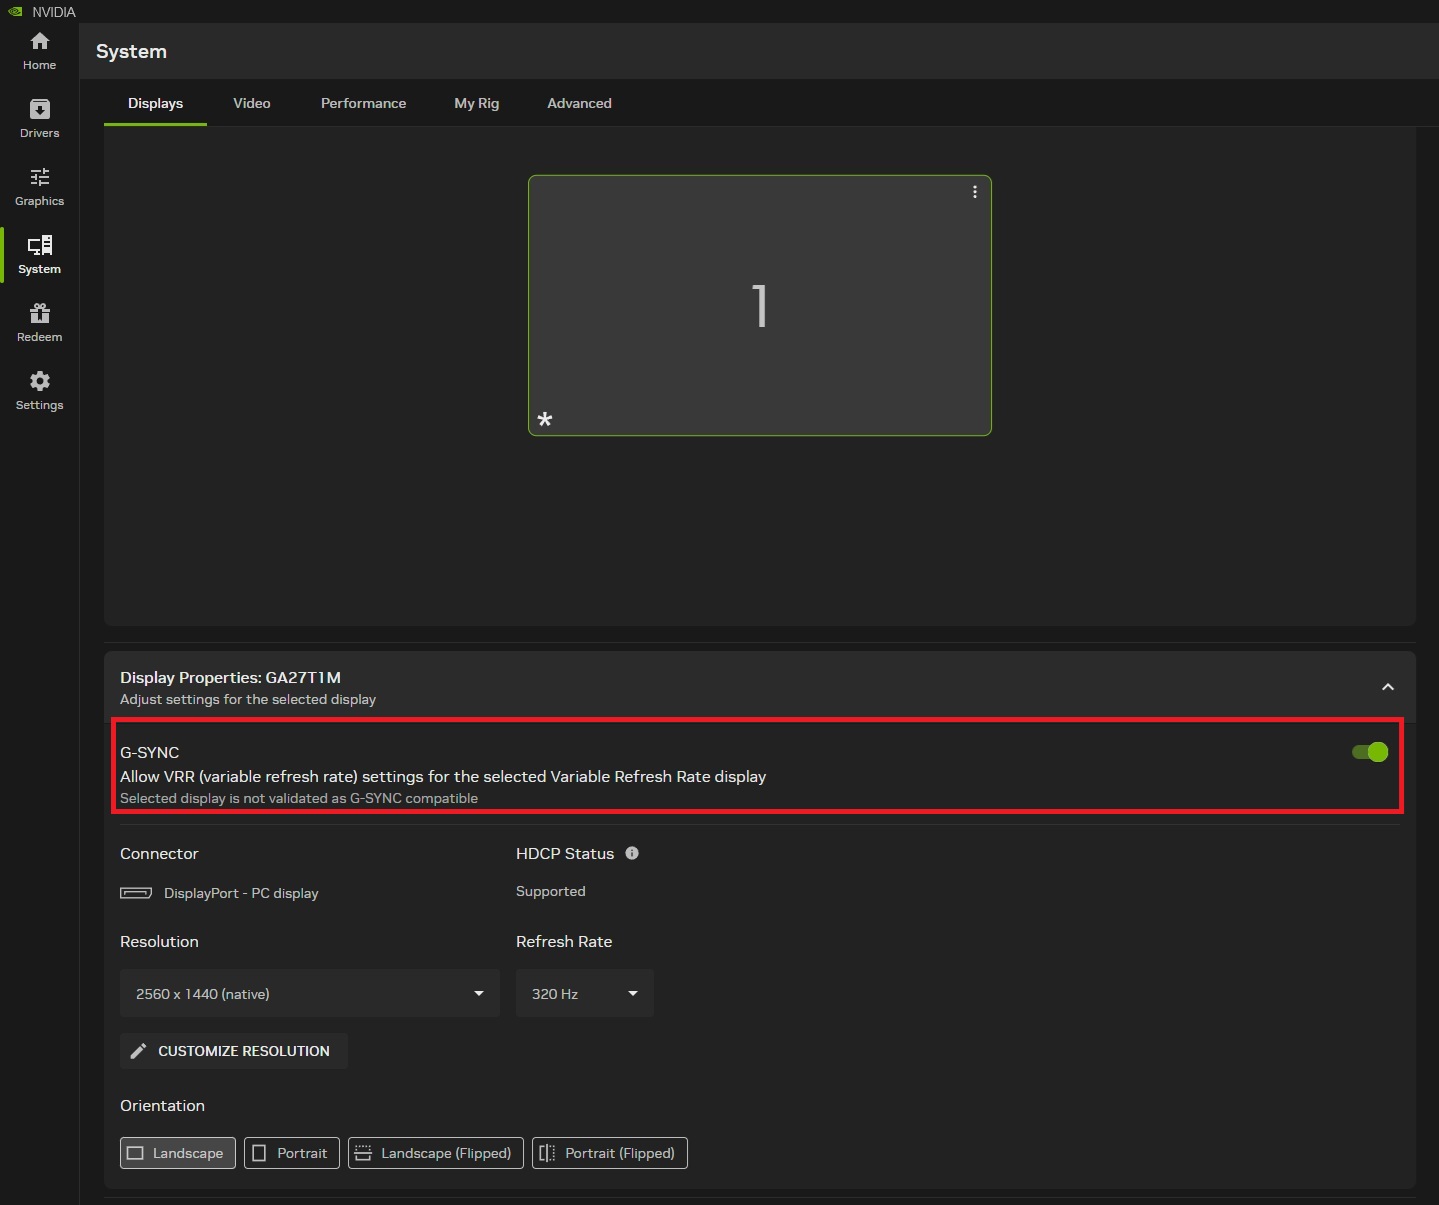Select Portrait orientation
Image resolution: width=1439 pixels, height=1205 pixels.
click(x=292, y=1153)
